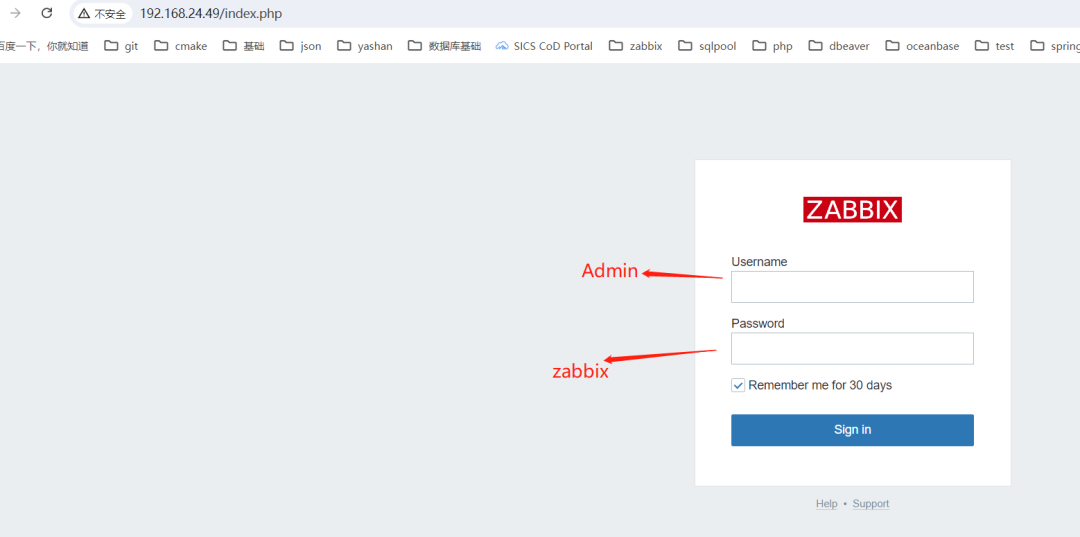Open the Support link

click(x=870, y=504)
